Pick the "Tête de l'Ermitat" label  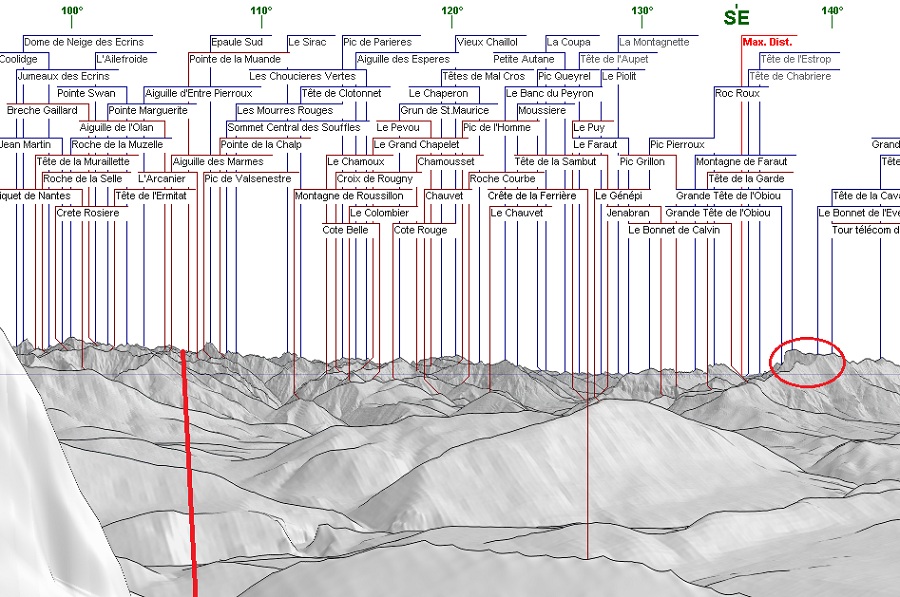pyautogui.click(x=151, y=196)
